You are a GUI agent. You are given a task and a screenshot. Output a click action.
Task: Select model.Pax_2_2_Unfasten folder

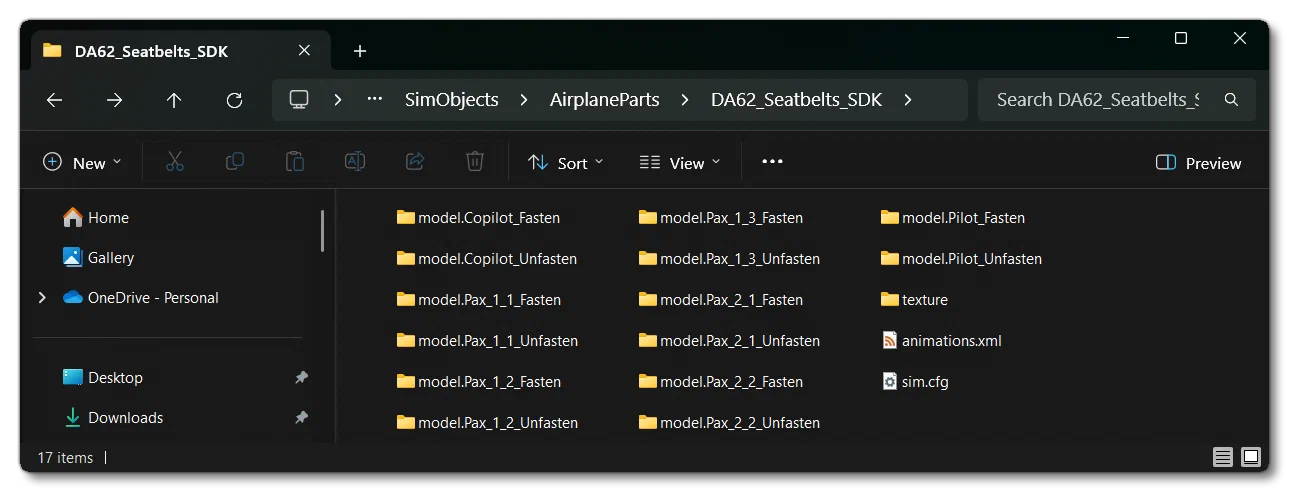[729, 423]
